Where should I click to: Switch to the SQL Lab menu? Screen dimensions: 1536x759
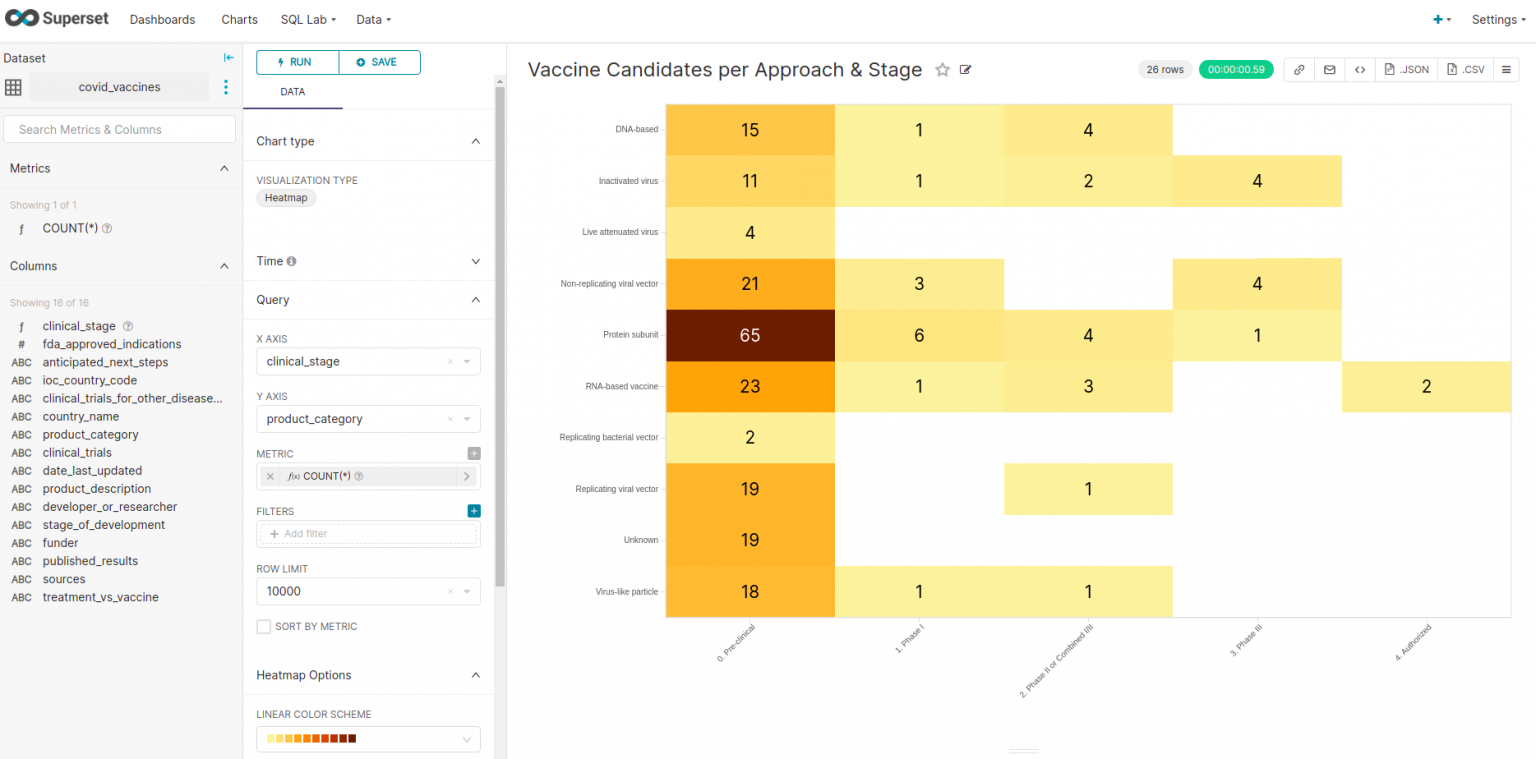tap(307, 19)
